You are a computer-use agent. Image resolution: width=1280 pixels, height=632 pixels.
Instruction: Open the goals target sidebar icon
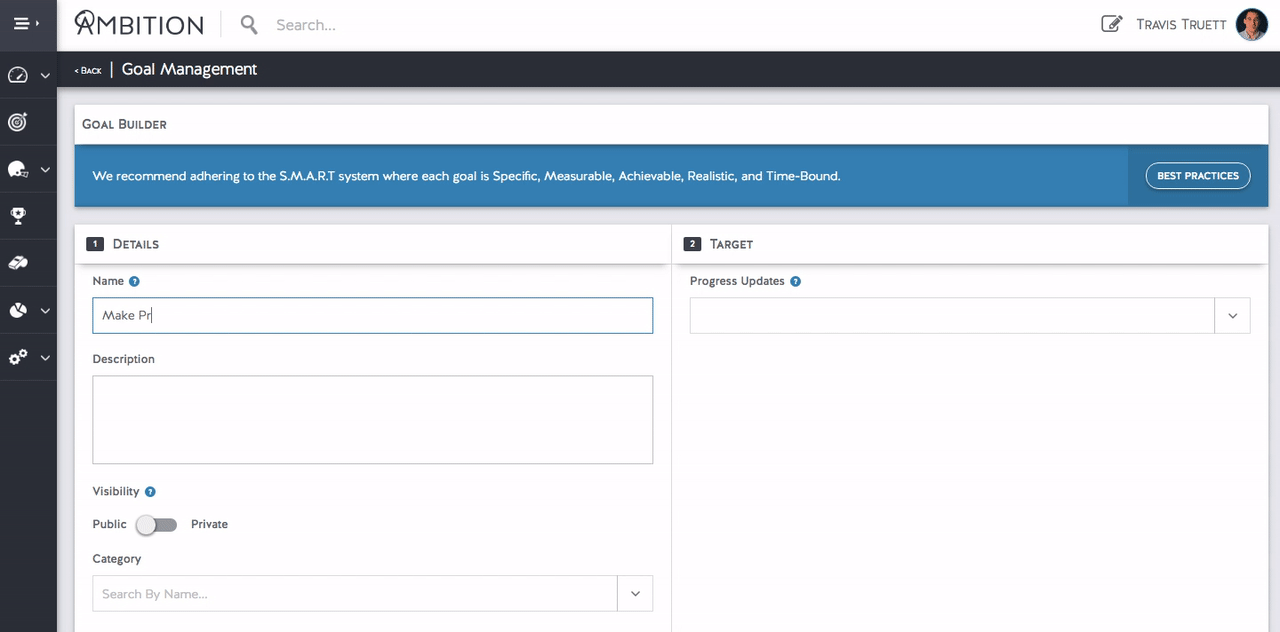[17, 122]
